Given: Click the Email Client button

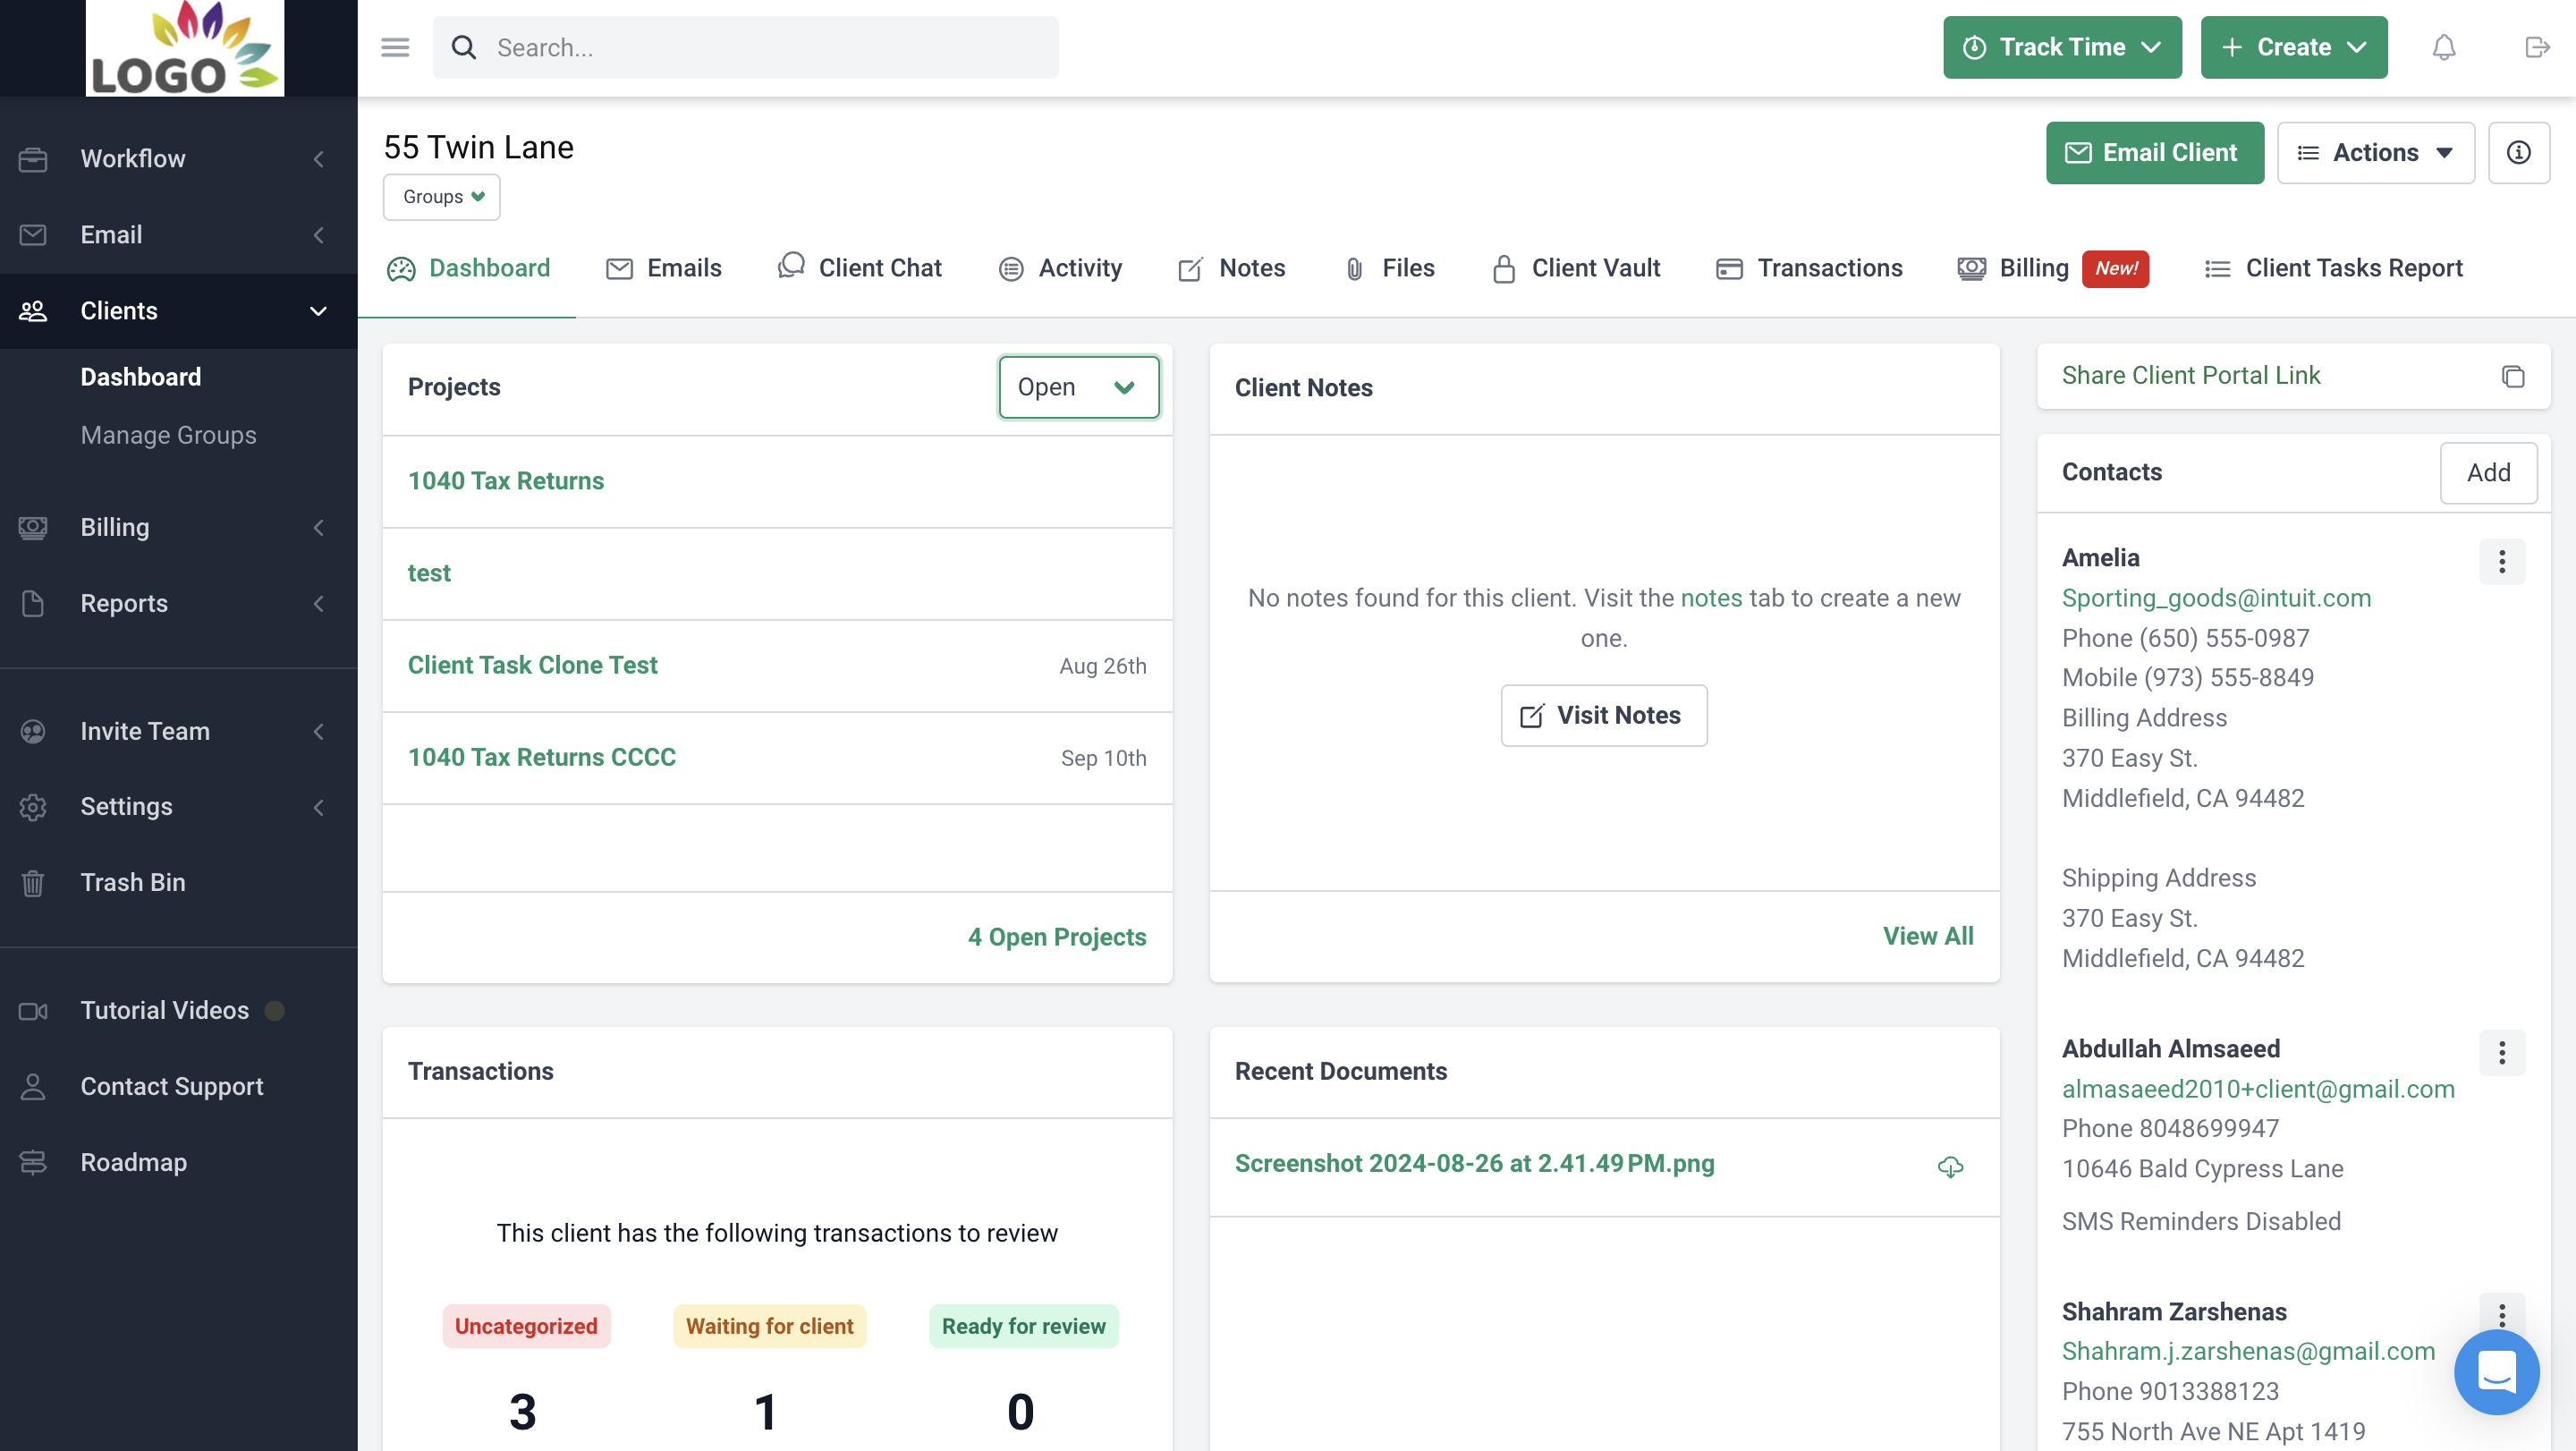Looking at the screenshot, I should [x=2154, y=152].
